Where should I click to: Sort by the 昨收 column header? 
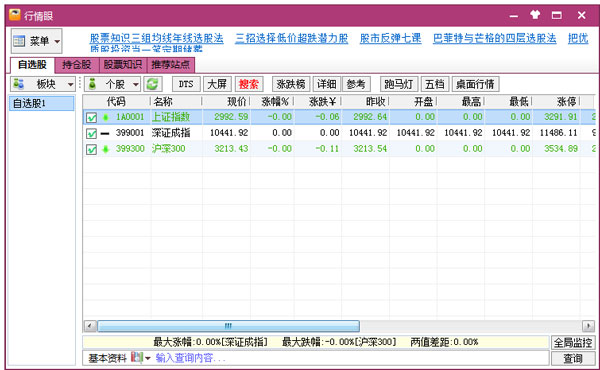point(365,102)
